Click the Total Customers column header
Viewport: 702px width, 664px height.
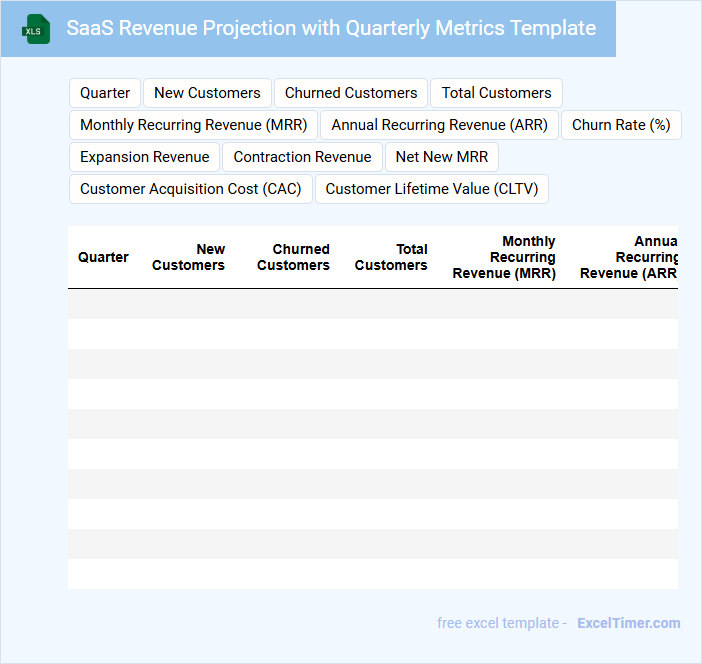click(x=391, y=257)
